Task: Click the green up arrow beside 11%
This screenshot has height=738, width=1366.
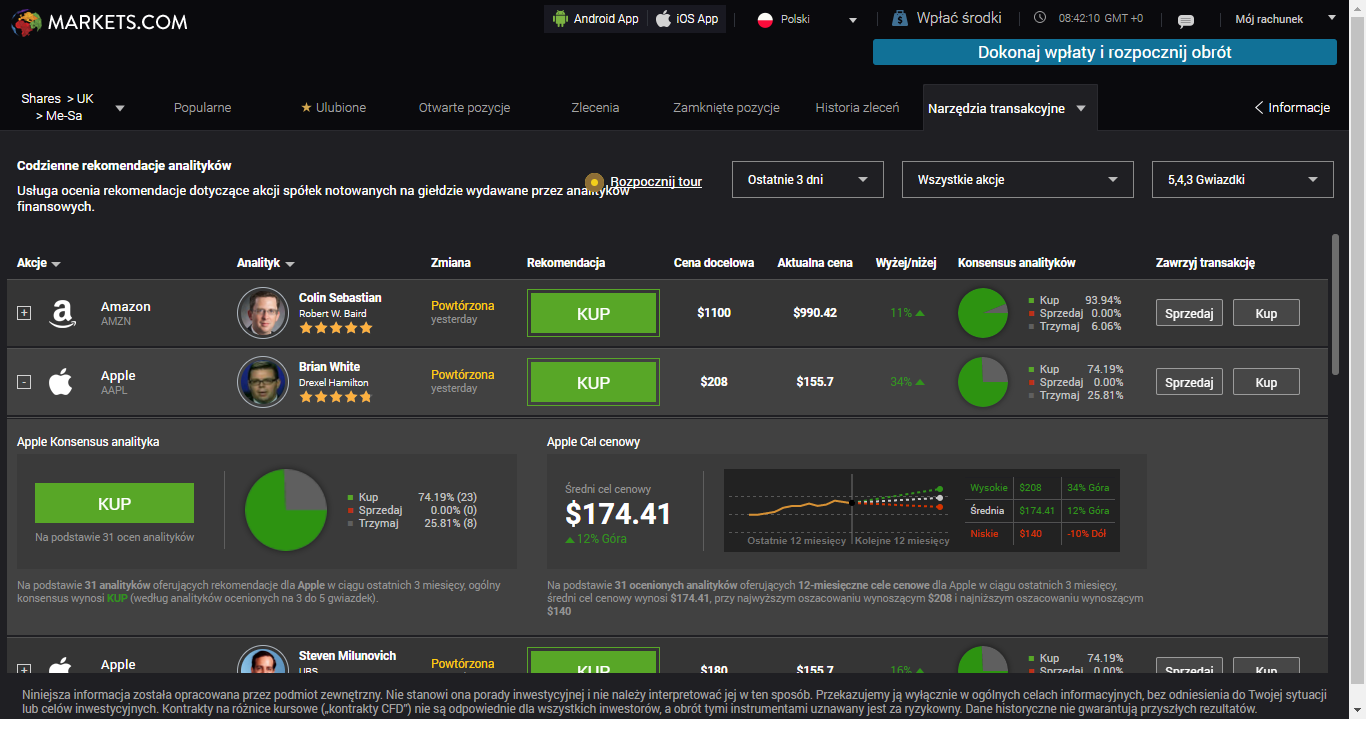Action: [x=920, y=313]
